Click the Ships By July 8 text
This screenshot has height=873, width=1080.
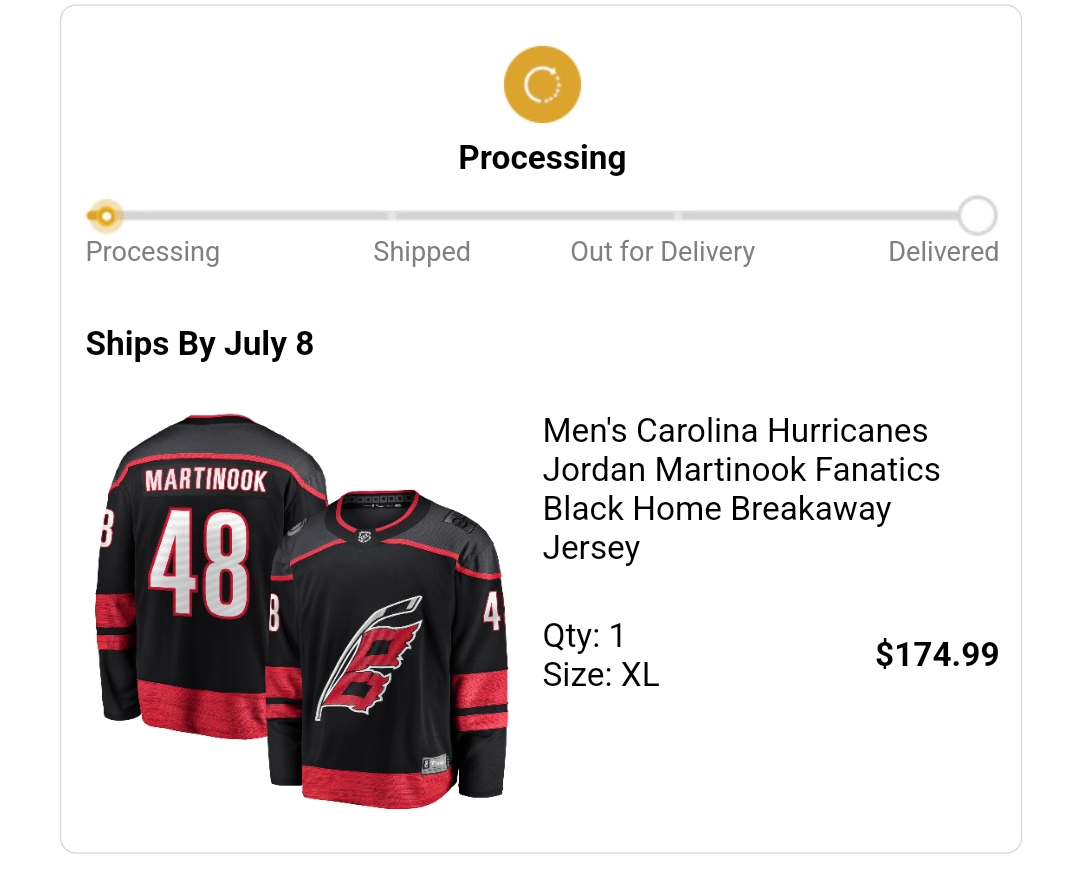[x=200, y=344]
